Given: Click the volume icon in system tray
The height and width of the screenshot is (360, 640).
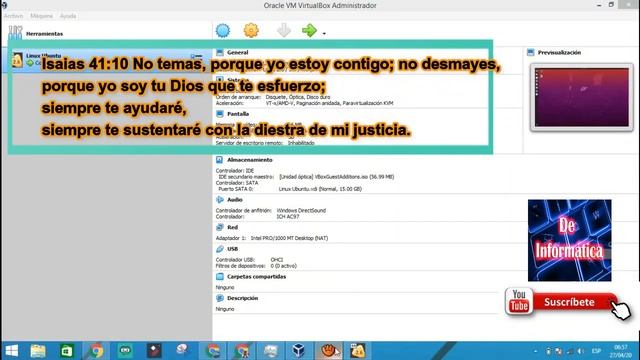Looking at the screenshot, I should (580, 351).
